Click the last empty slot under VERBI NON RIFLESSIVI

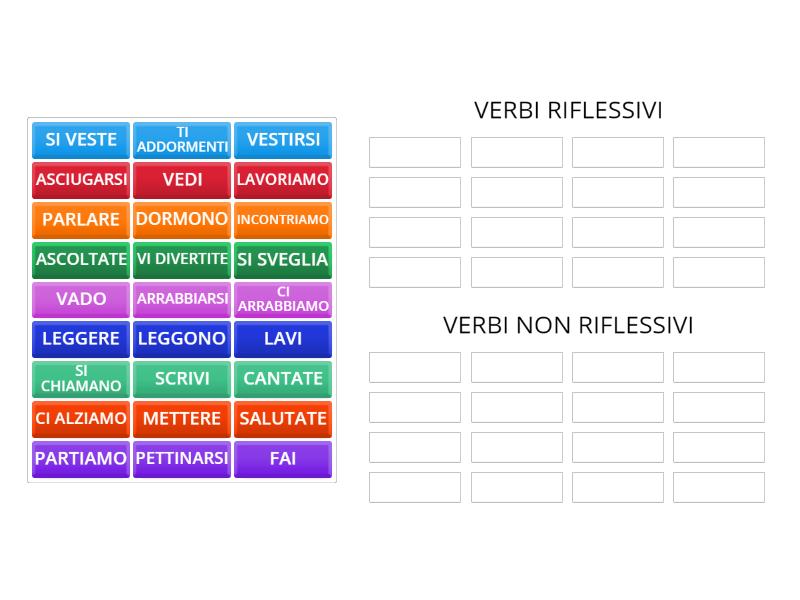[x=719, y=488]
